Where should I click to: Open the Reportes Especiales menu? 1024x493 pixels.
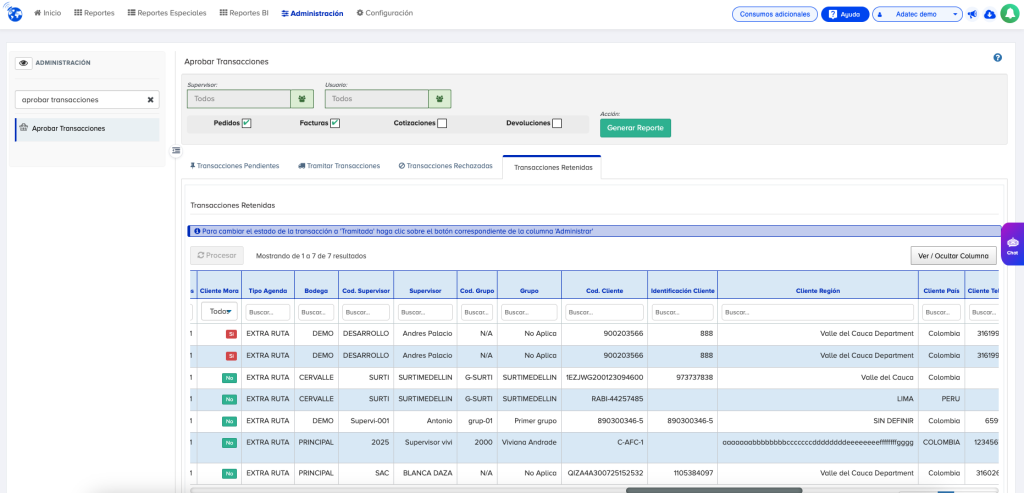click(x=167, y=13)
